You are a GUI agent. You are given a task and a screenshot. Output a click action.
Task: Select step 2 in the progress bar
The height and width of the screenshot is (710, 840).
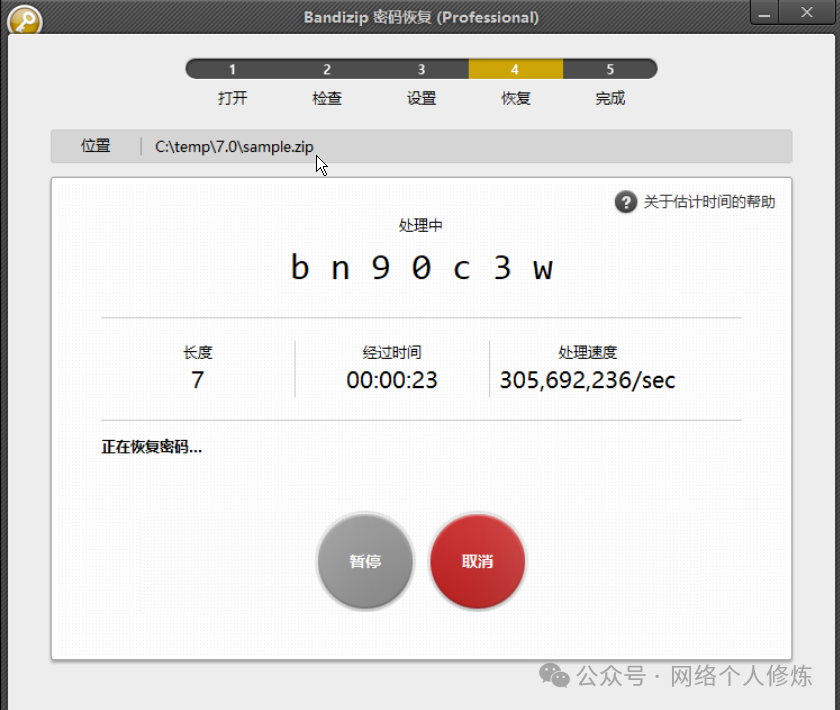pyautogui.click(x=327, y=69)
